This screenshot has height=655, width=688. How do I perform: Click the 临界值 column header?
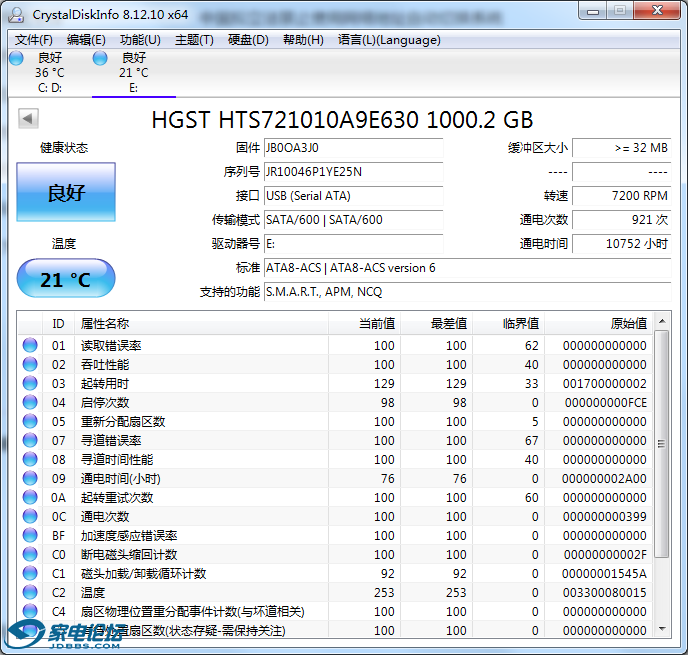(509, 324)
